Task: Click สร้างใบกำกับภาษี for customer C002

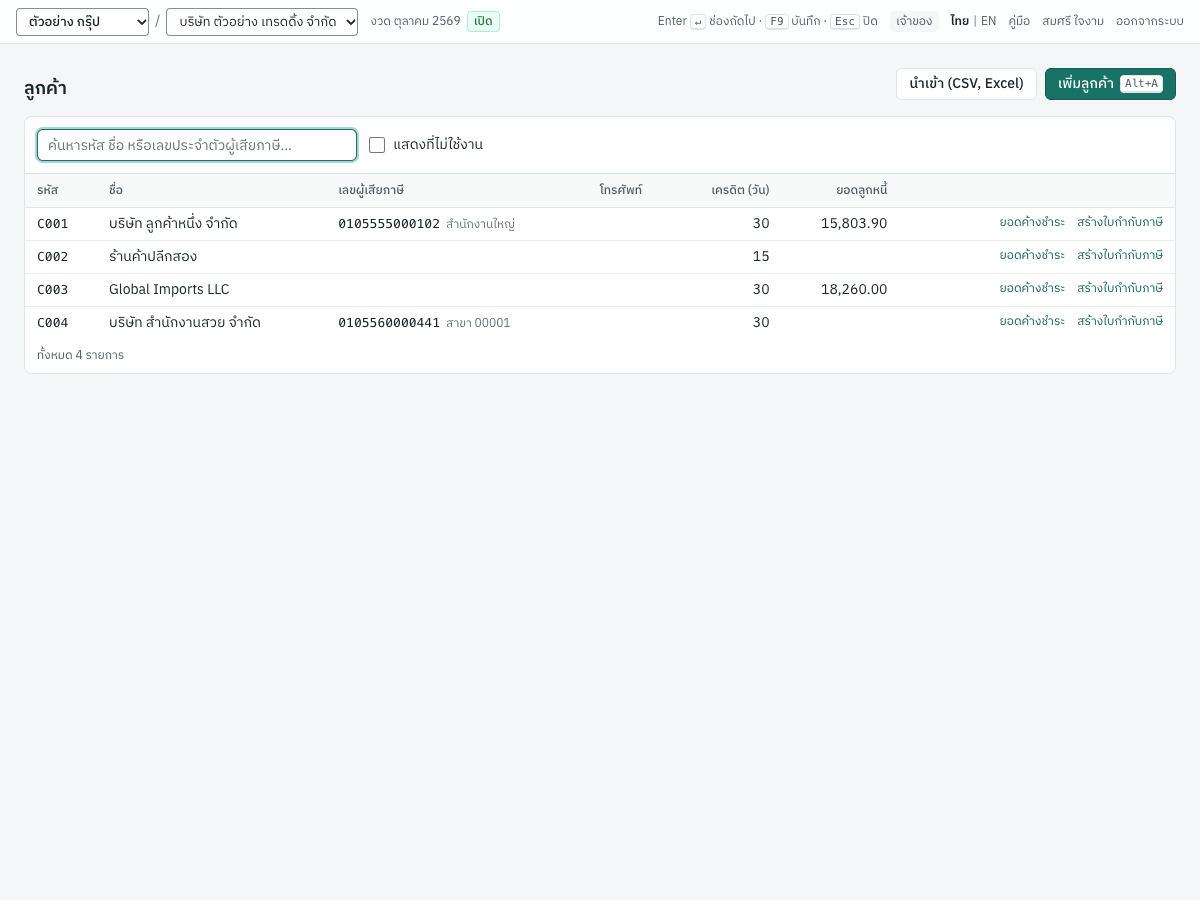Action: (1120, 255)
